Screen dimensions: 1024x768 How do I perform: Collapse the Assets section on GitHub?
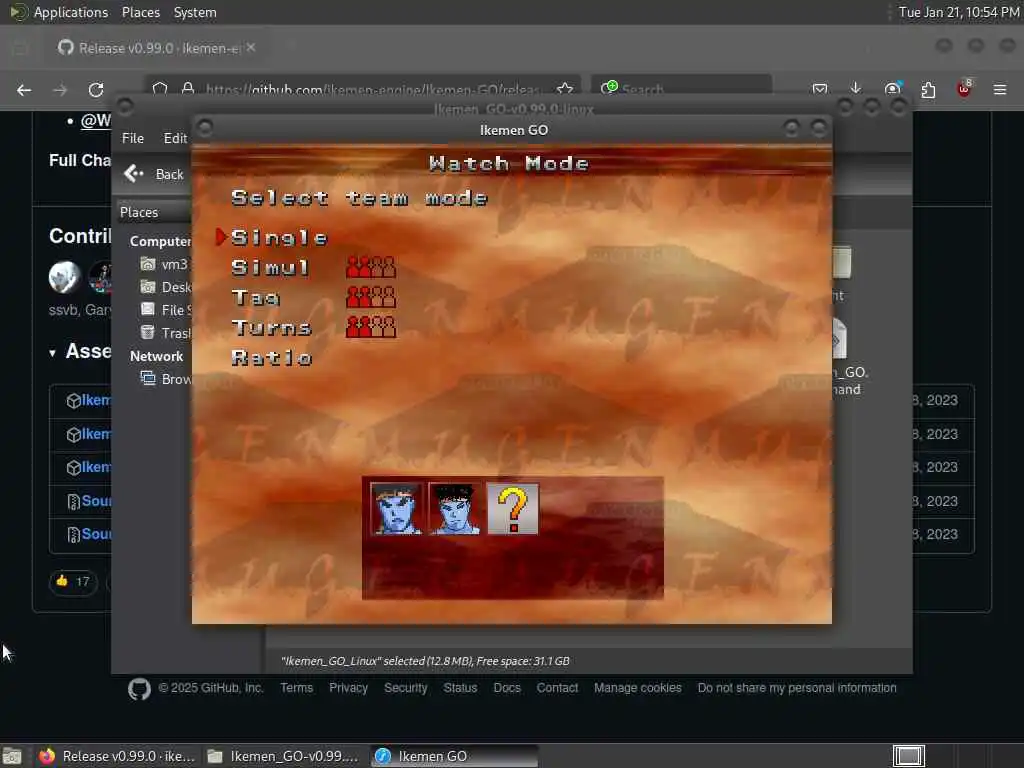(x=52, y=353)
